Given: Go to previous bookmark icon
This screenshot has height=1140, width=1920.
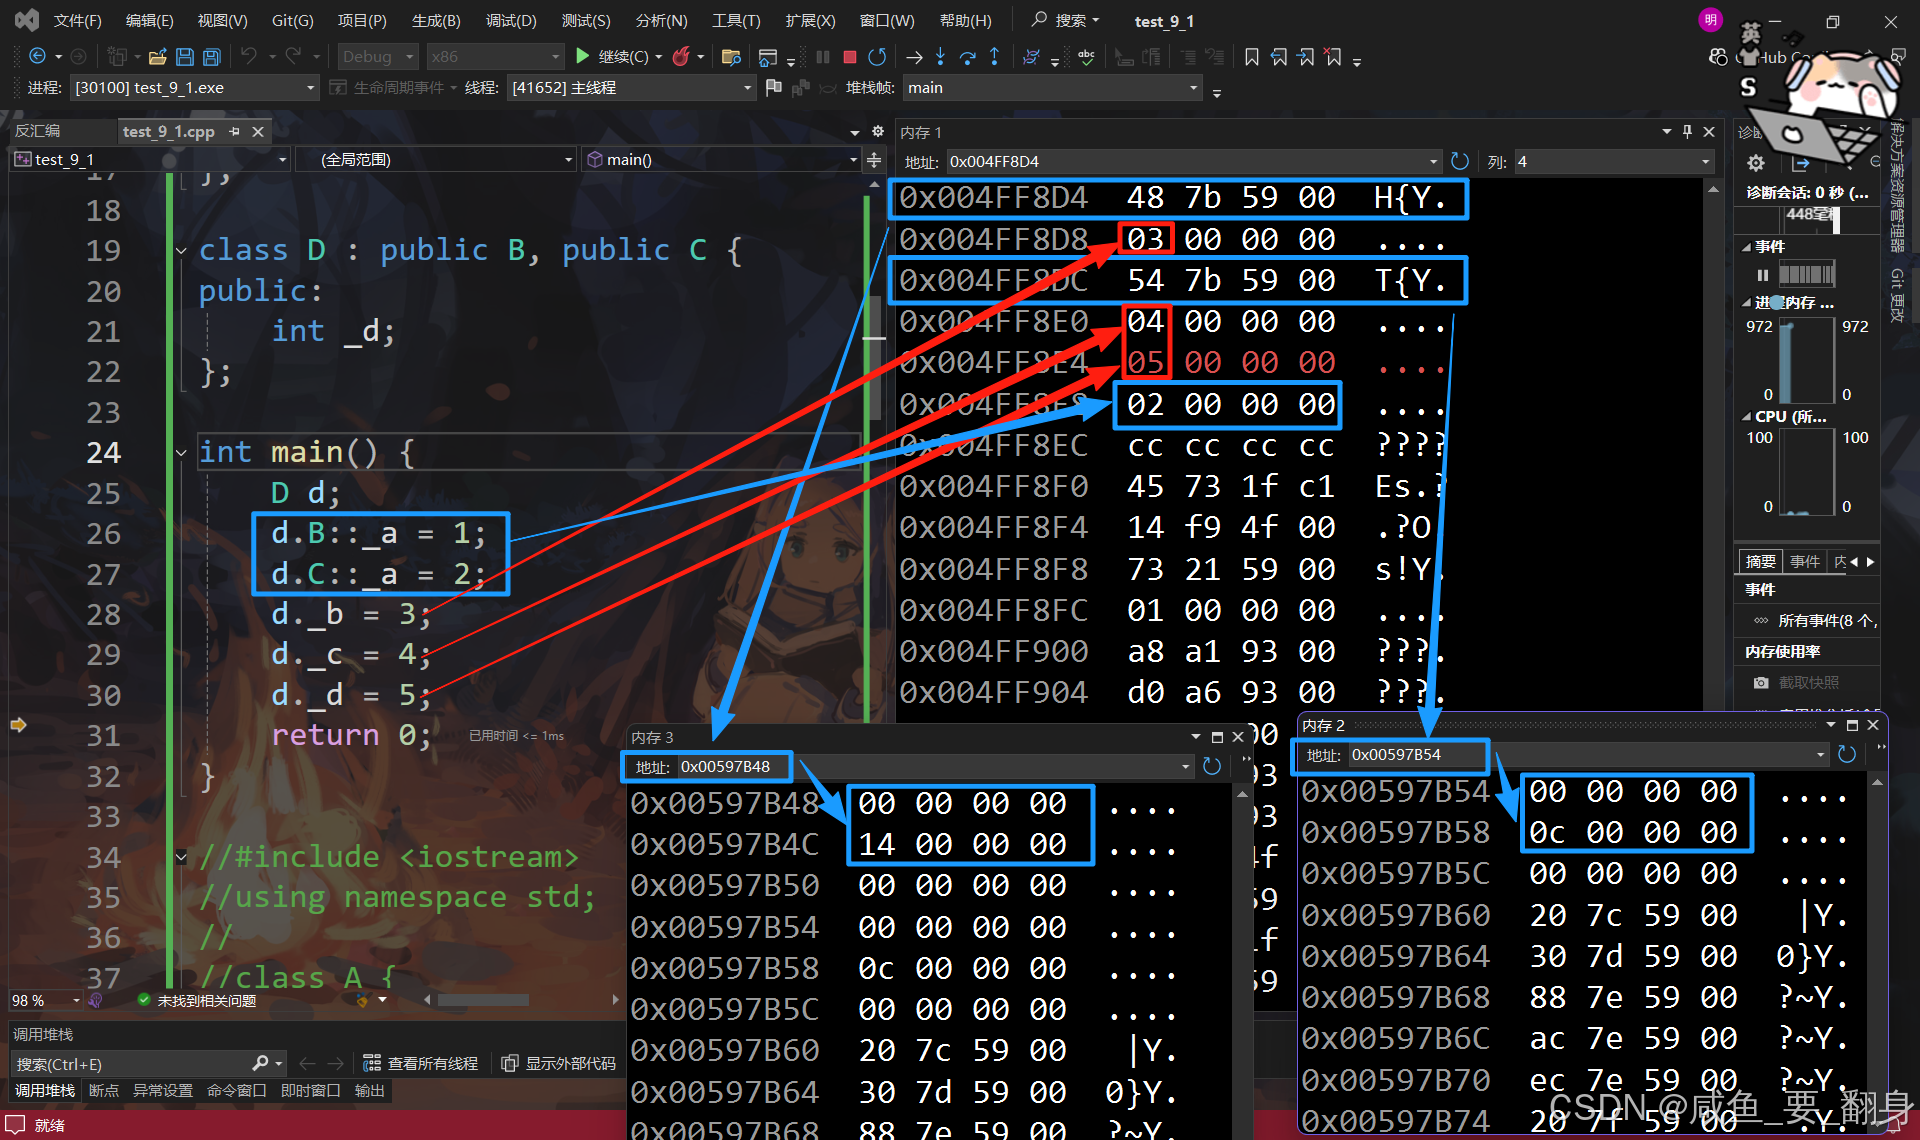Looking at the screenshot, I should tap(1279, 57).
